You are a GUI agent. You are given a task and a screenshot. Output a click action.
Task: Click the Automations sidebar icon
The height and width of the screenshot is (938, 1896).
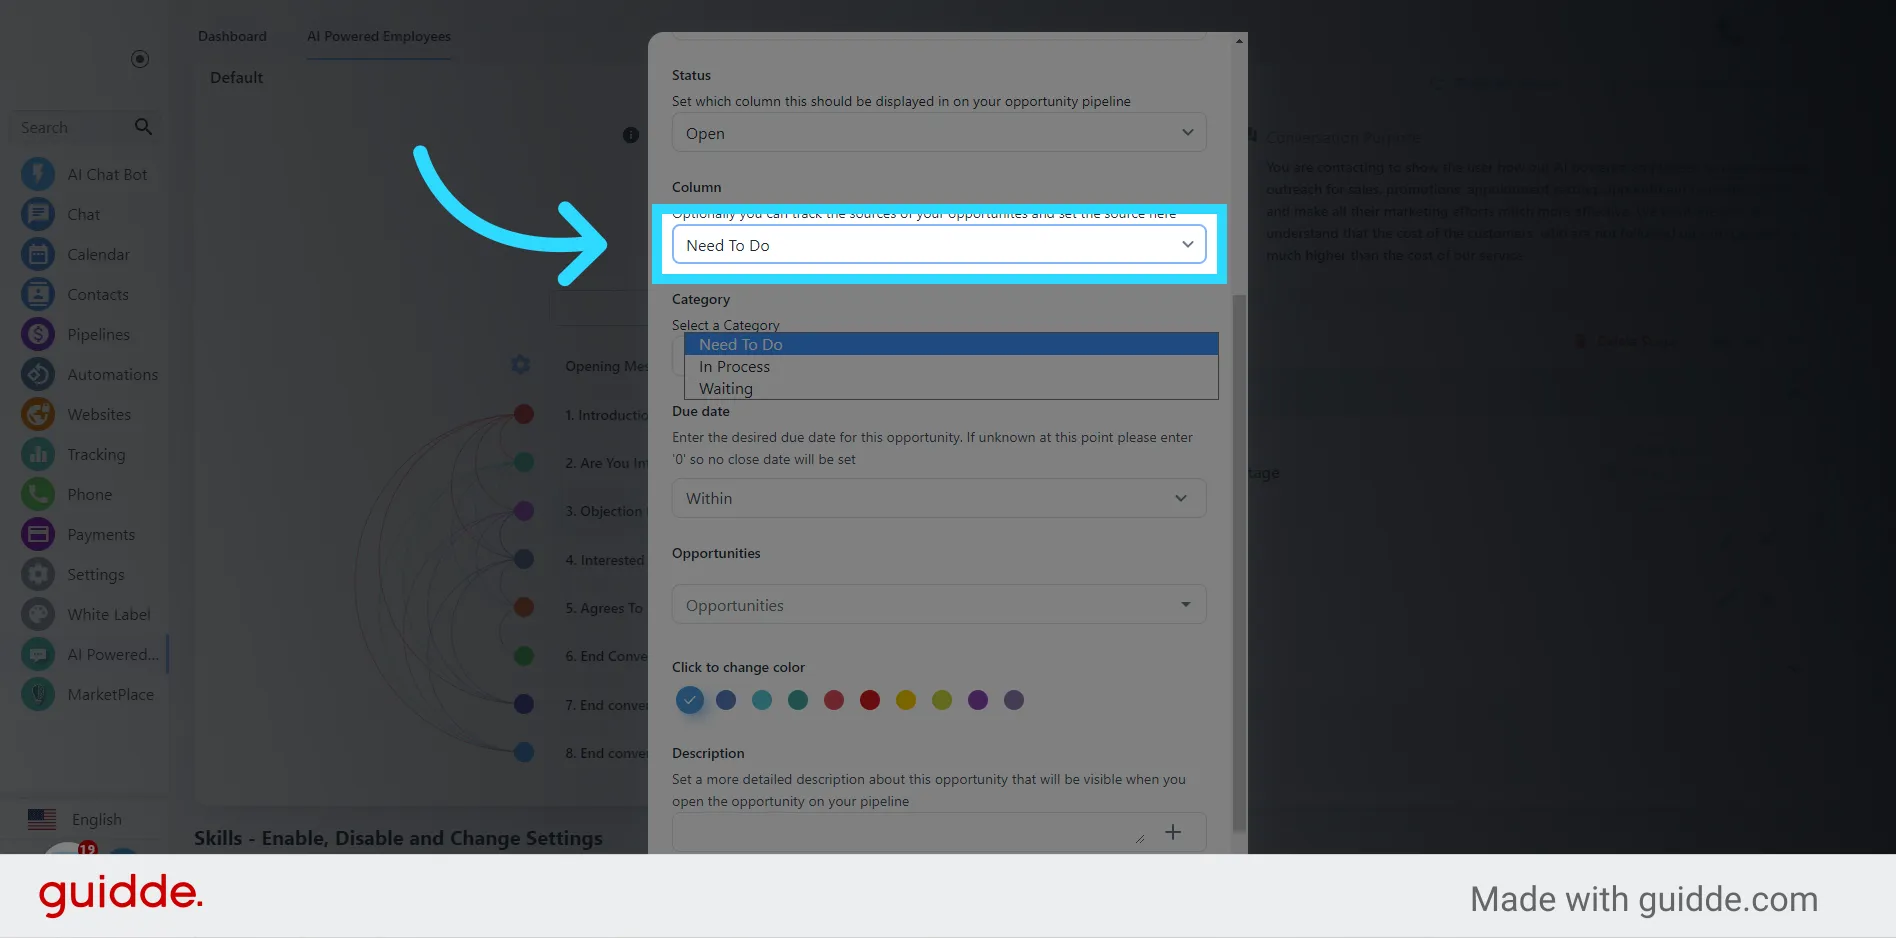pyautogui.click(x=38, y=374)
